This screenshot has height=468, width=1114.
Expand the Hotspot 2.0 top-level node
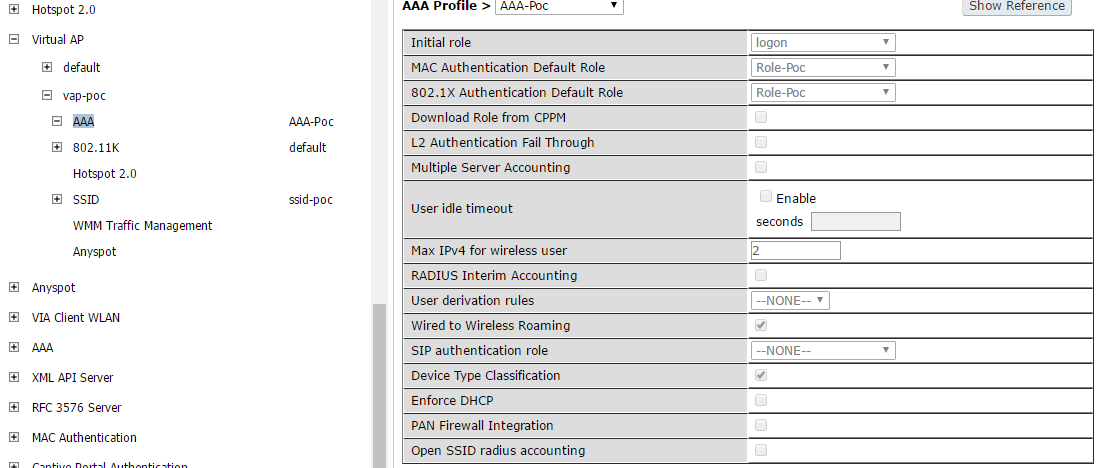13,10
